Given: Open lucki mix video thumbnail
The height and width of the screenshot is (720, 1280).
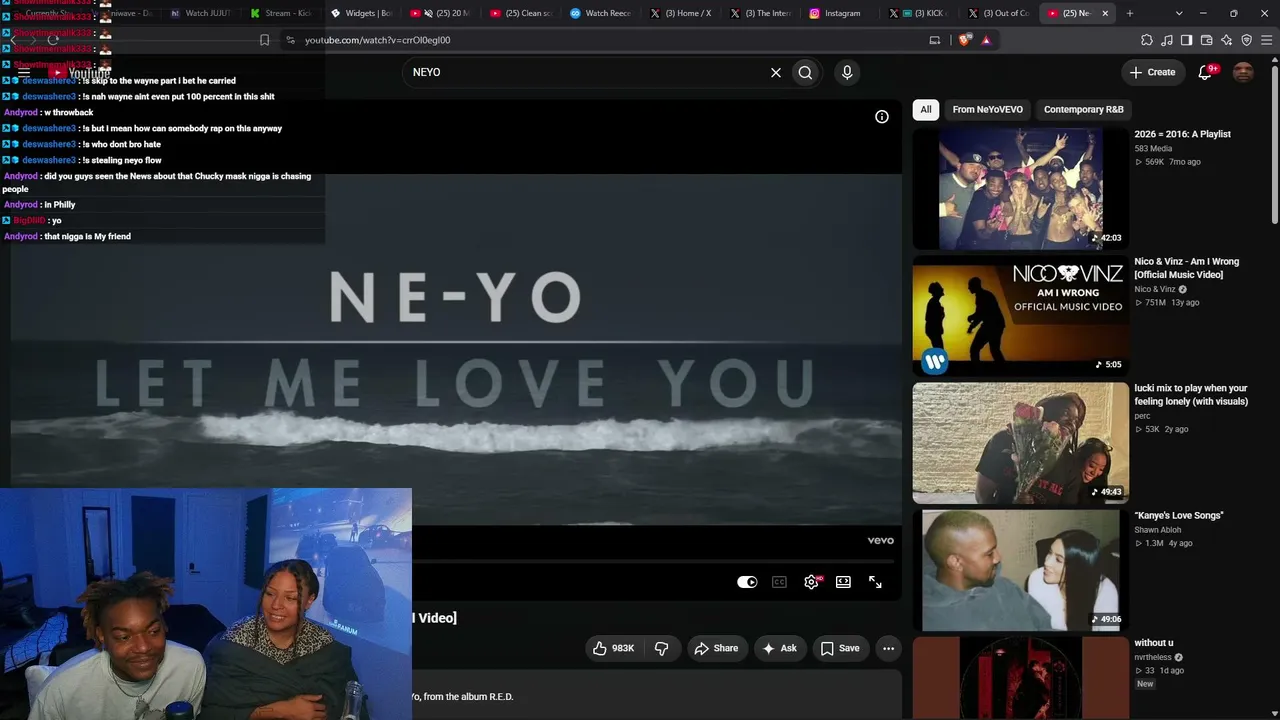Looking at the screenshot, I should 1020,442.
